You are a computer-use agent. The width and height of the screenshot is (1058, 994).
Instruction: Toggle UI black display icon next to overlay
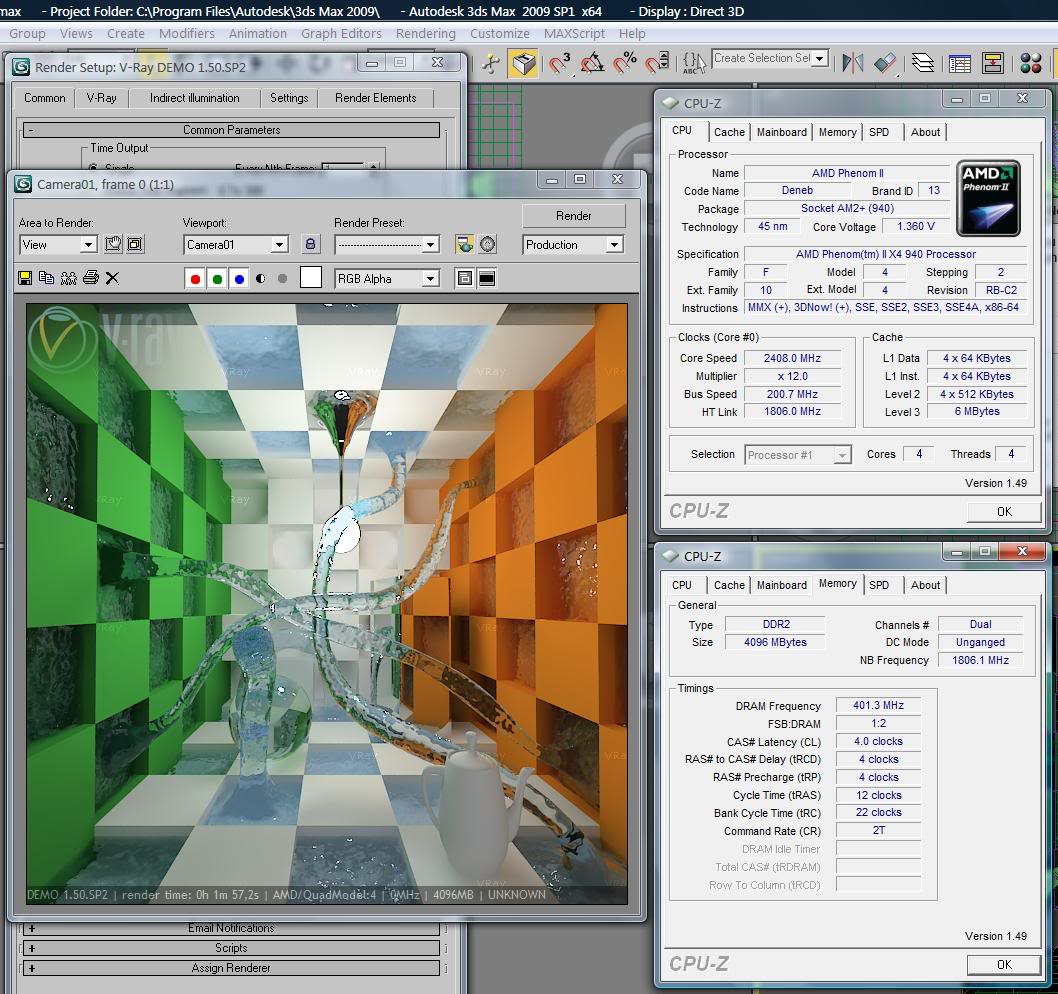(x=486, y=278)
